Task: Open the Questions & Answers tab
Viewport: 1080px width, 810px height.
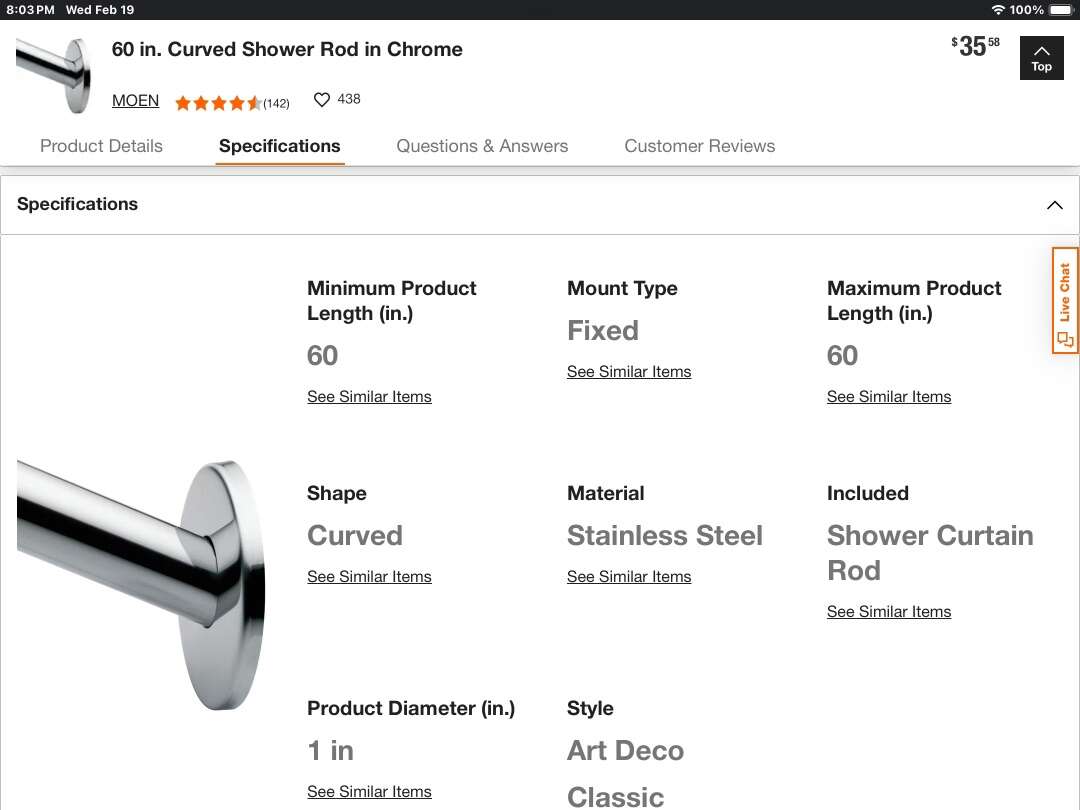Action: click(x=482, y=146)
